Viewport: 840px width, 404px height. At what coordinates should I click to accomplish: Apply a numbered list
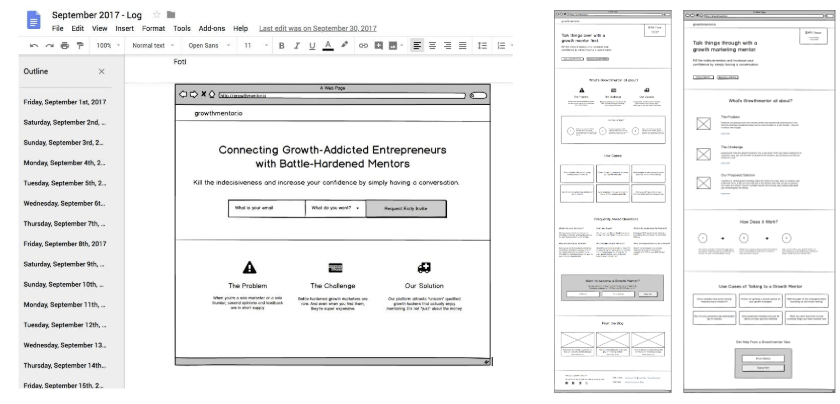click(501, 46)
